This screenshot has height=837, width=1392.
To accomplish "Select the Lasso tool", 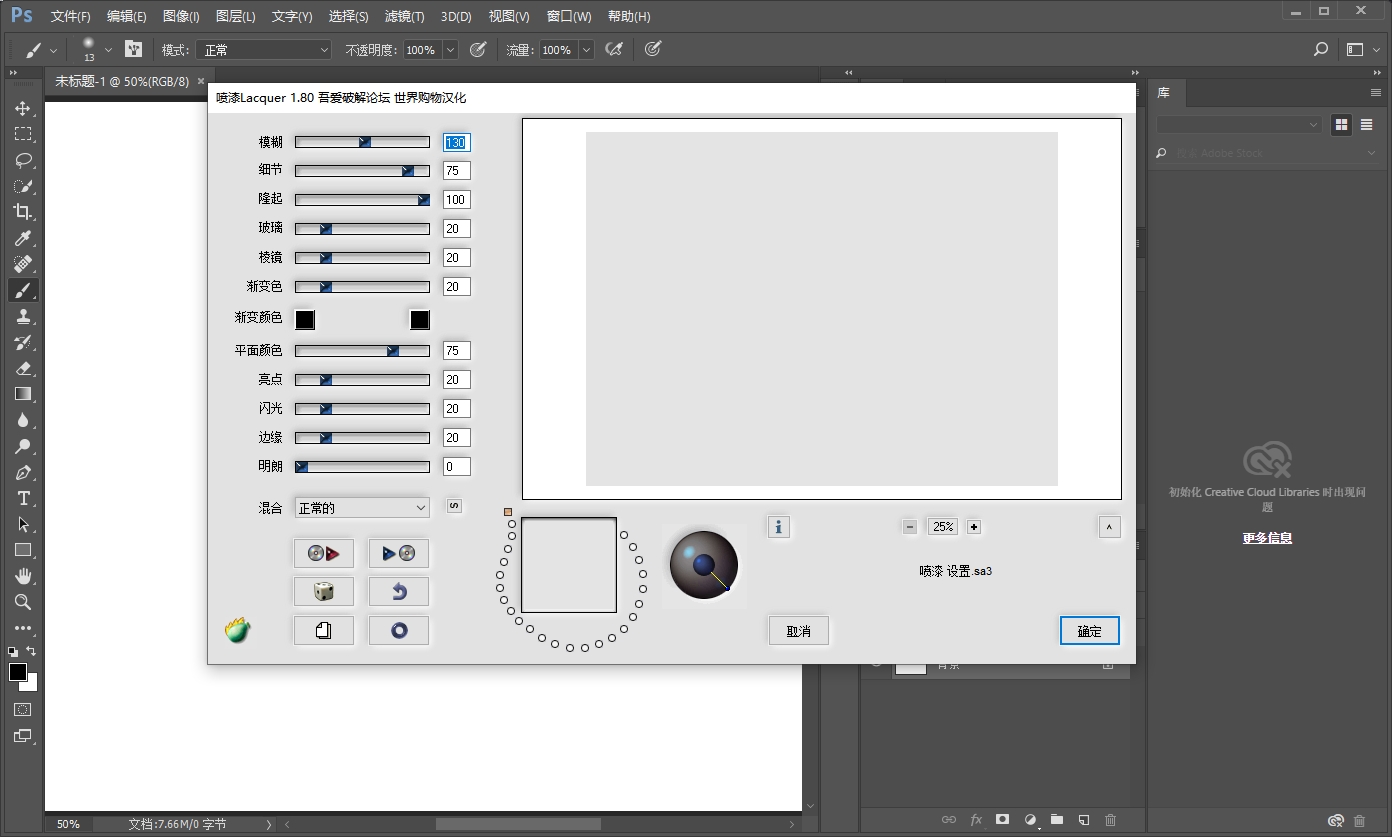I will pyautogui.click(x=23, y=160).
